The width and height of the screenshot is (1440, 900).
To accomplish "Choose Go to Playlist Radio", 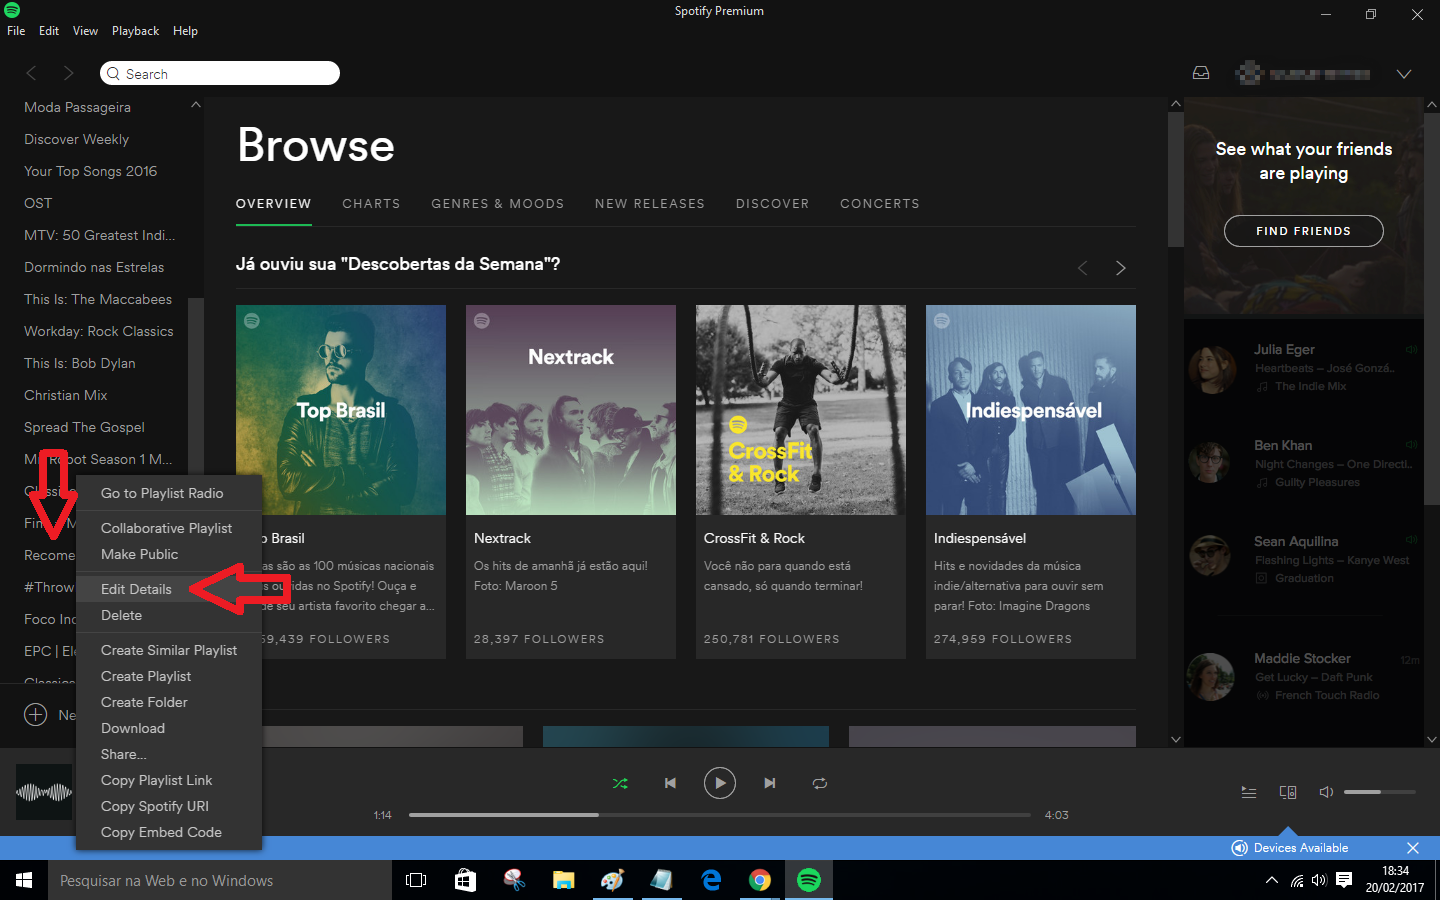I will click(169, 493).
